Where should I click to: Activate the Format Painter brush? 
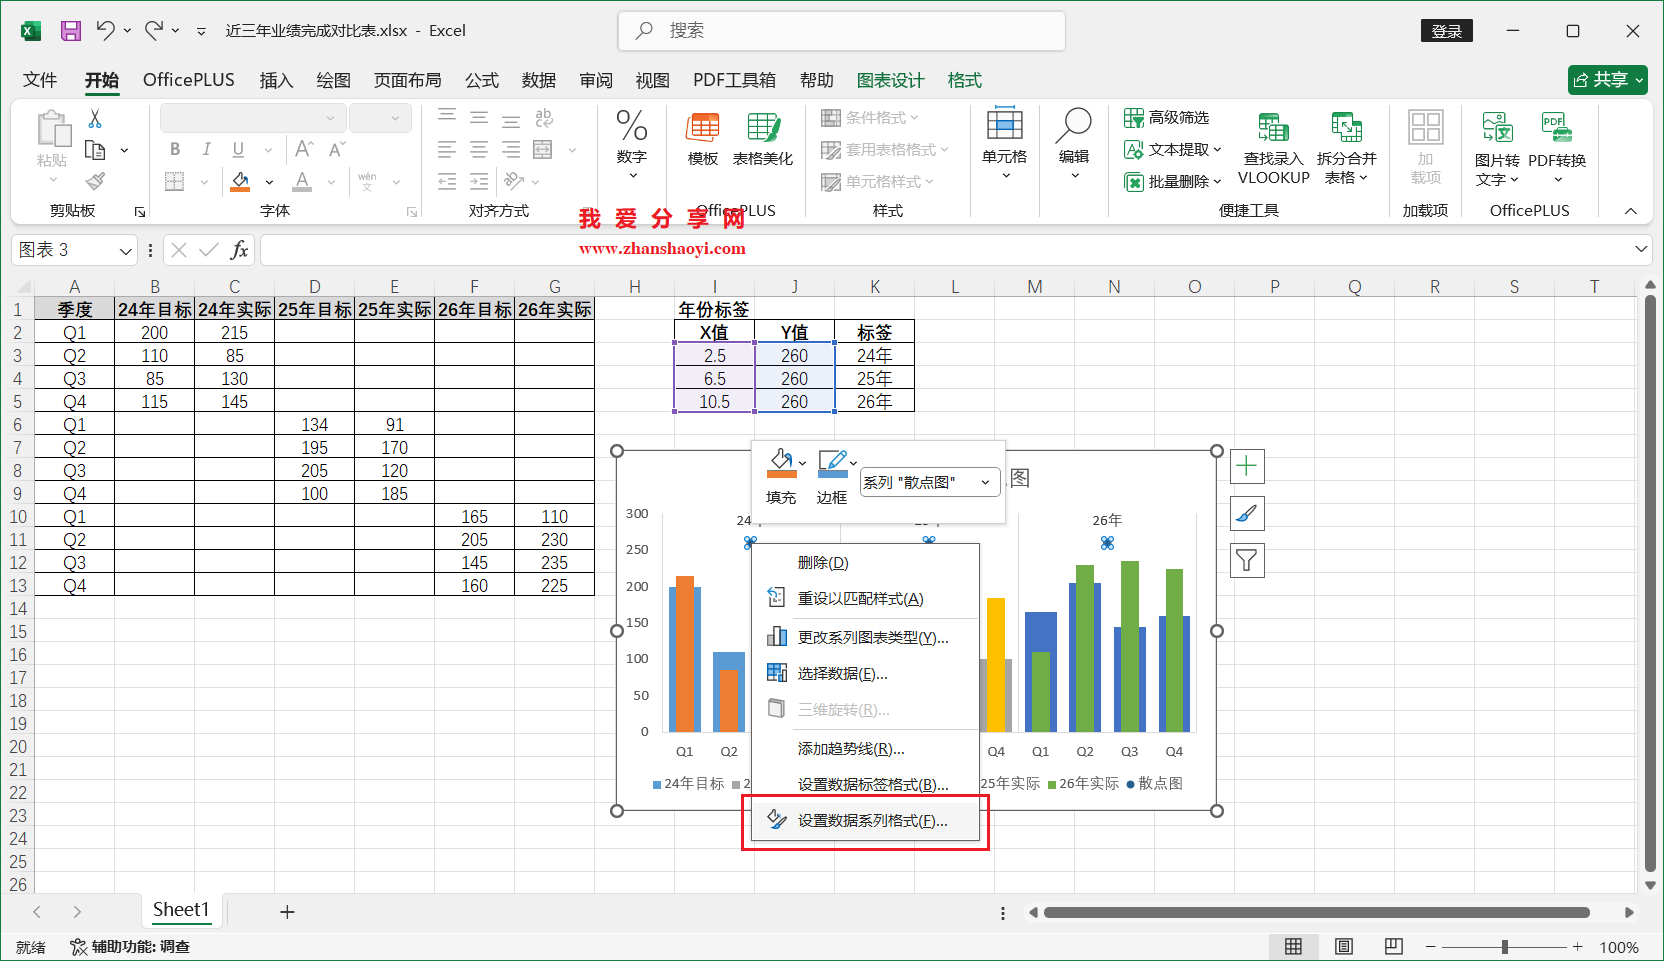(95, 181)
